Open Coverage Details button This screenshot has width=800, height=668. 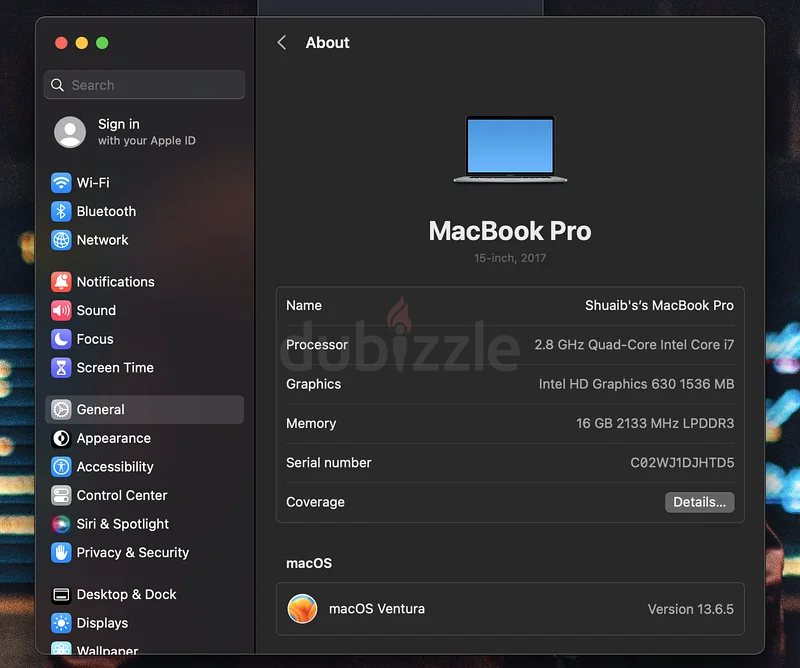(x=699, y=502)
